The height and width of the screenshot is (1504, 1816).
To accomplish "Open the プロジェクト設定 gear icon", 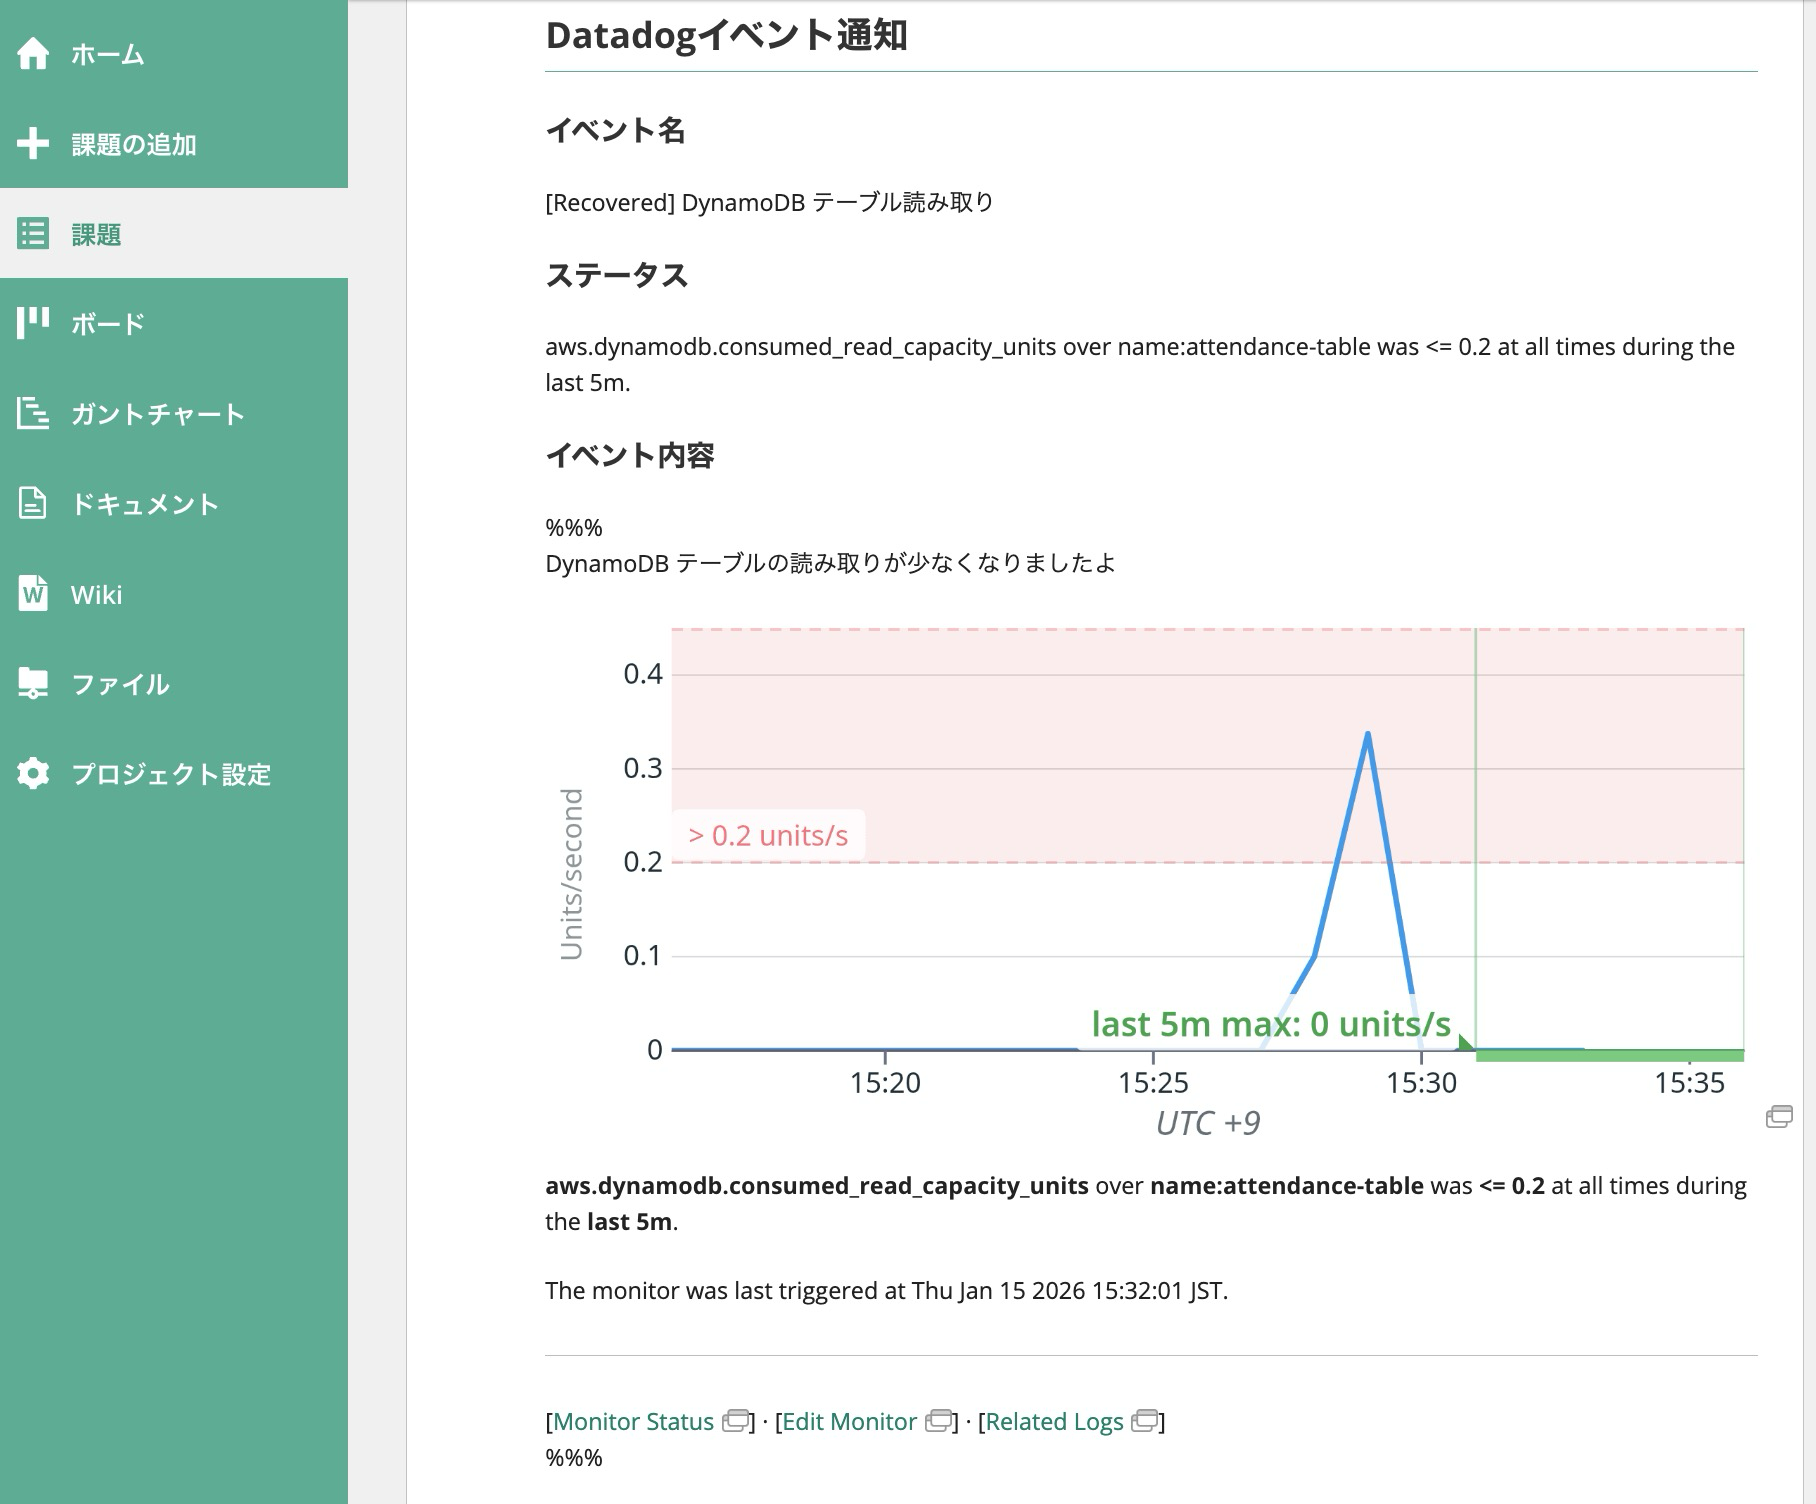I will [x=33, y=773].
